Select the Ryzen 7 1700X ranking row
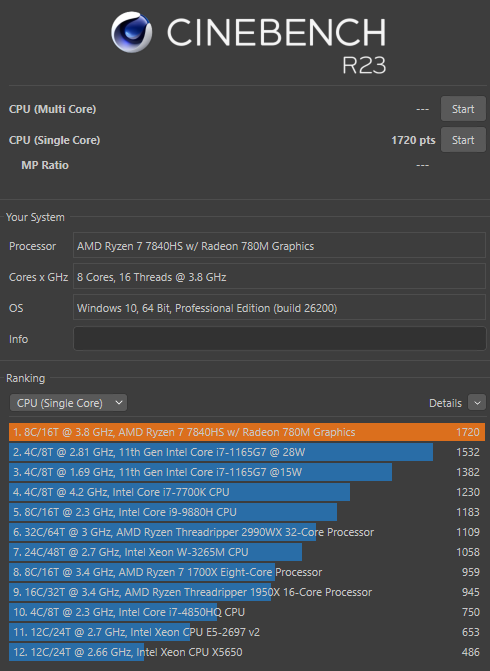The width and height of the screenshot is (490, 671). [247, 572]
